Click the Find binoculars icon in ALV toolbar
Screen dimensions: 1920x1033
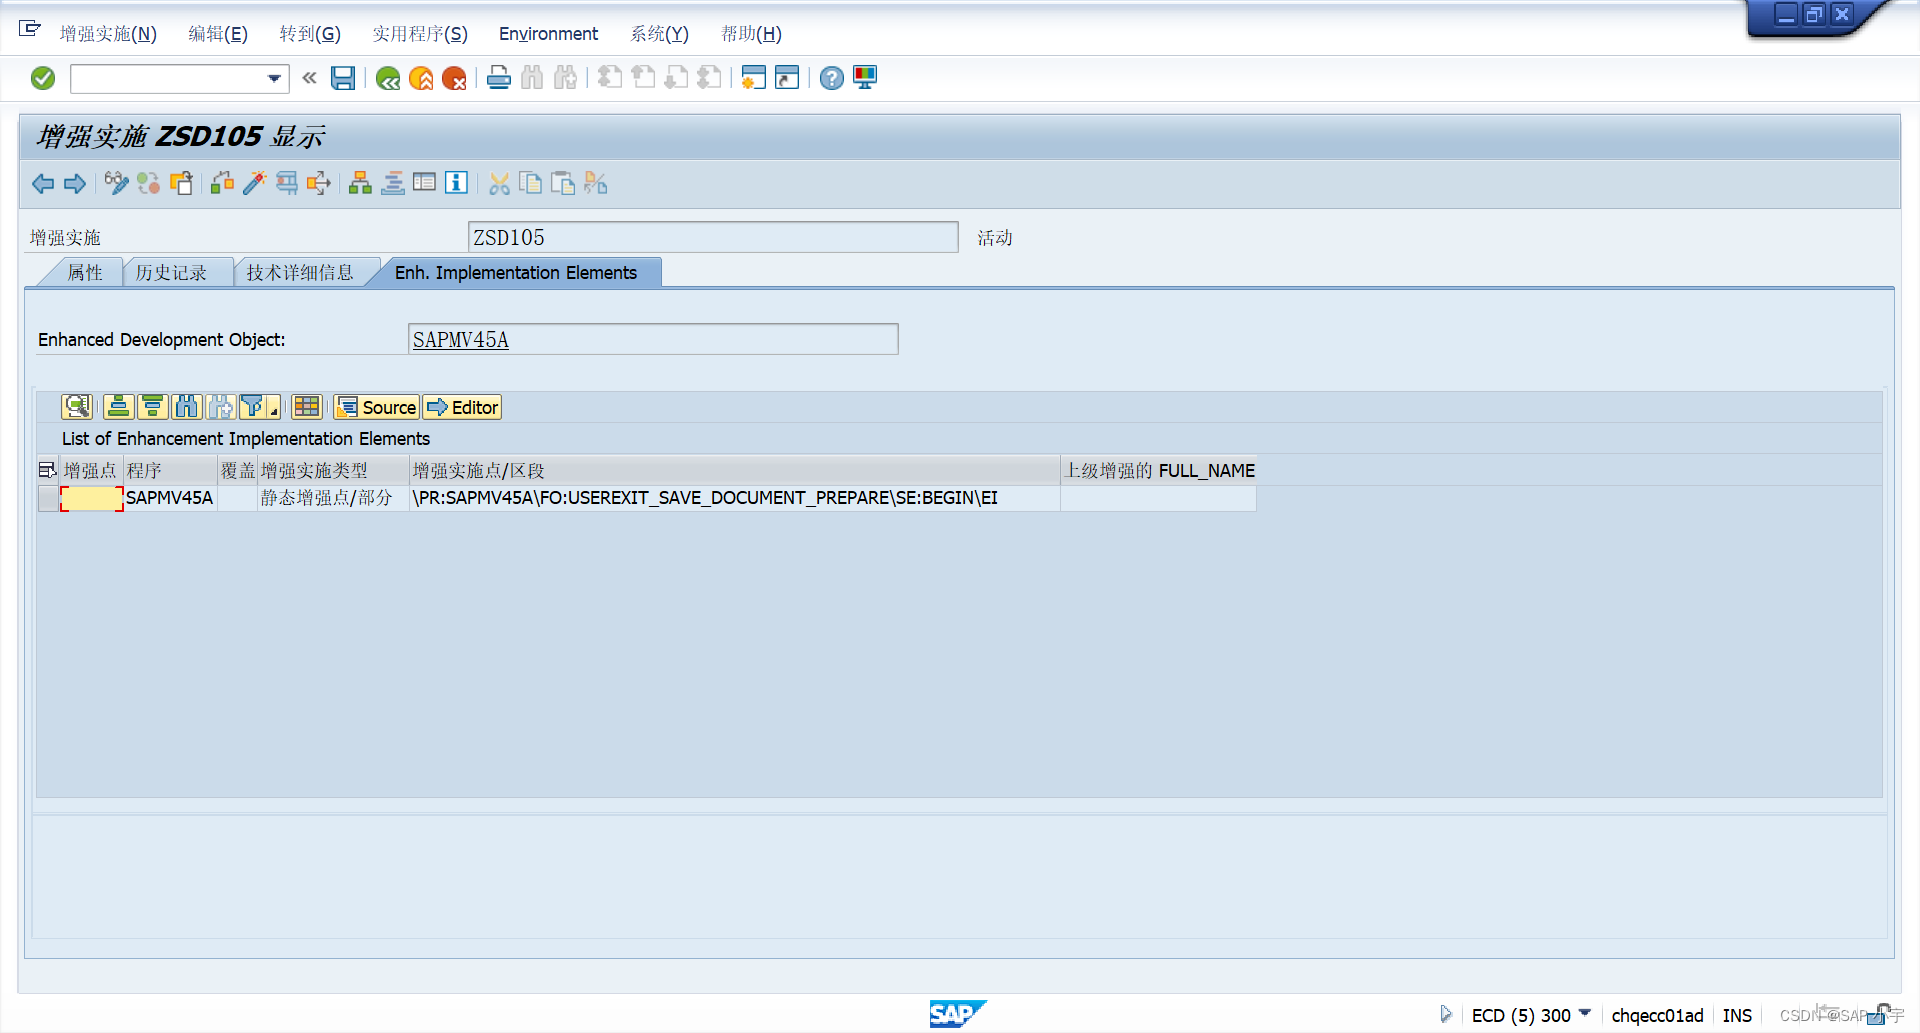[x=186, y=407]
